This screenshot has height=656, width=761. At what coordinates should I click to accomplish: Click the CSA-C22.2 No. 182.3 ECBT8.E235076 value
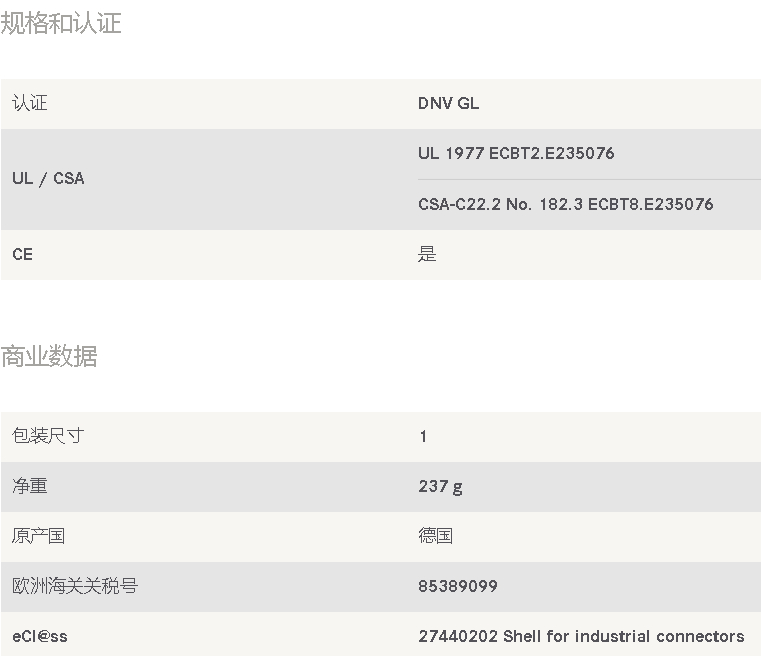click(565, 204)
